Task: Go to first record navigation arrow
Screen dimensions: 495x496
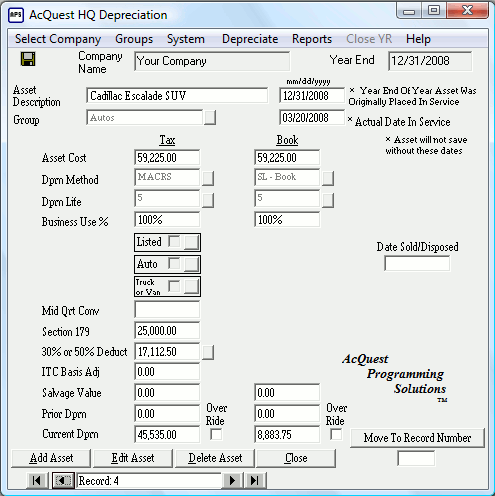Action: (36, 480)
